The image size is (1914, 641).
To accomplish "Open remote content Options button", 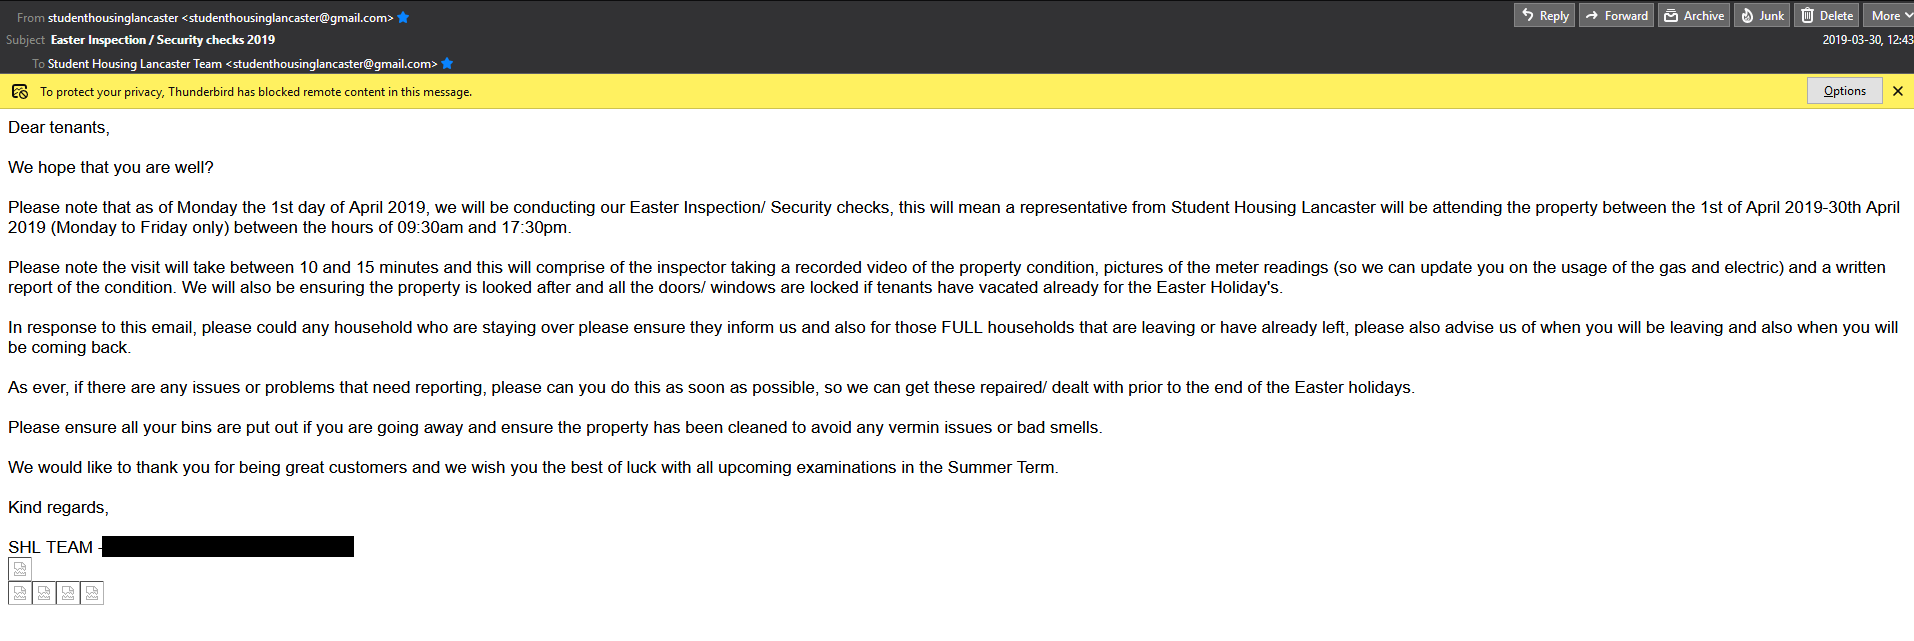I will (1844, 91).
